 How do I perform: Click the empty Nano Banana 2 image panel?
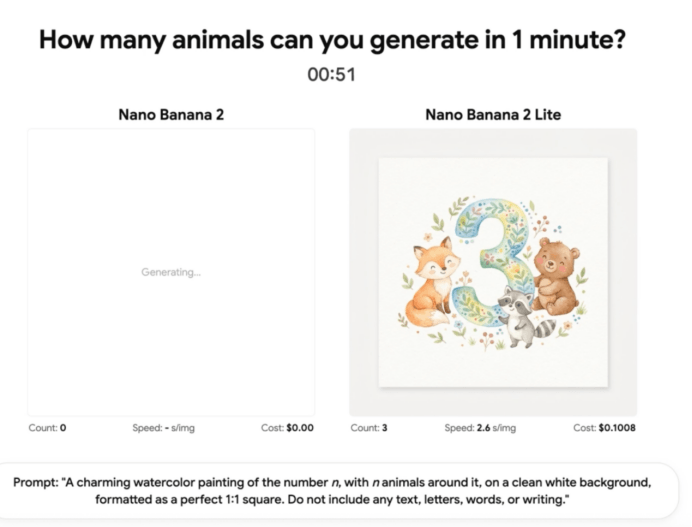coord(171,272)
